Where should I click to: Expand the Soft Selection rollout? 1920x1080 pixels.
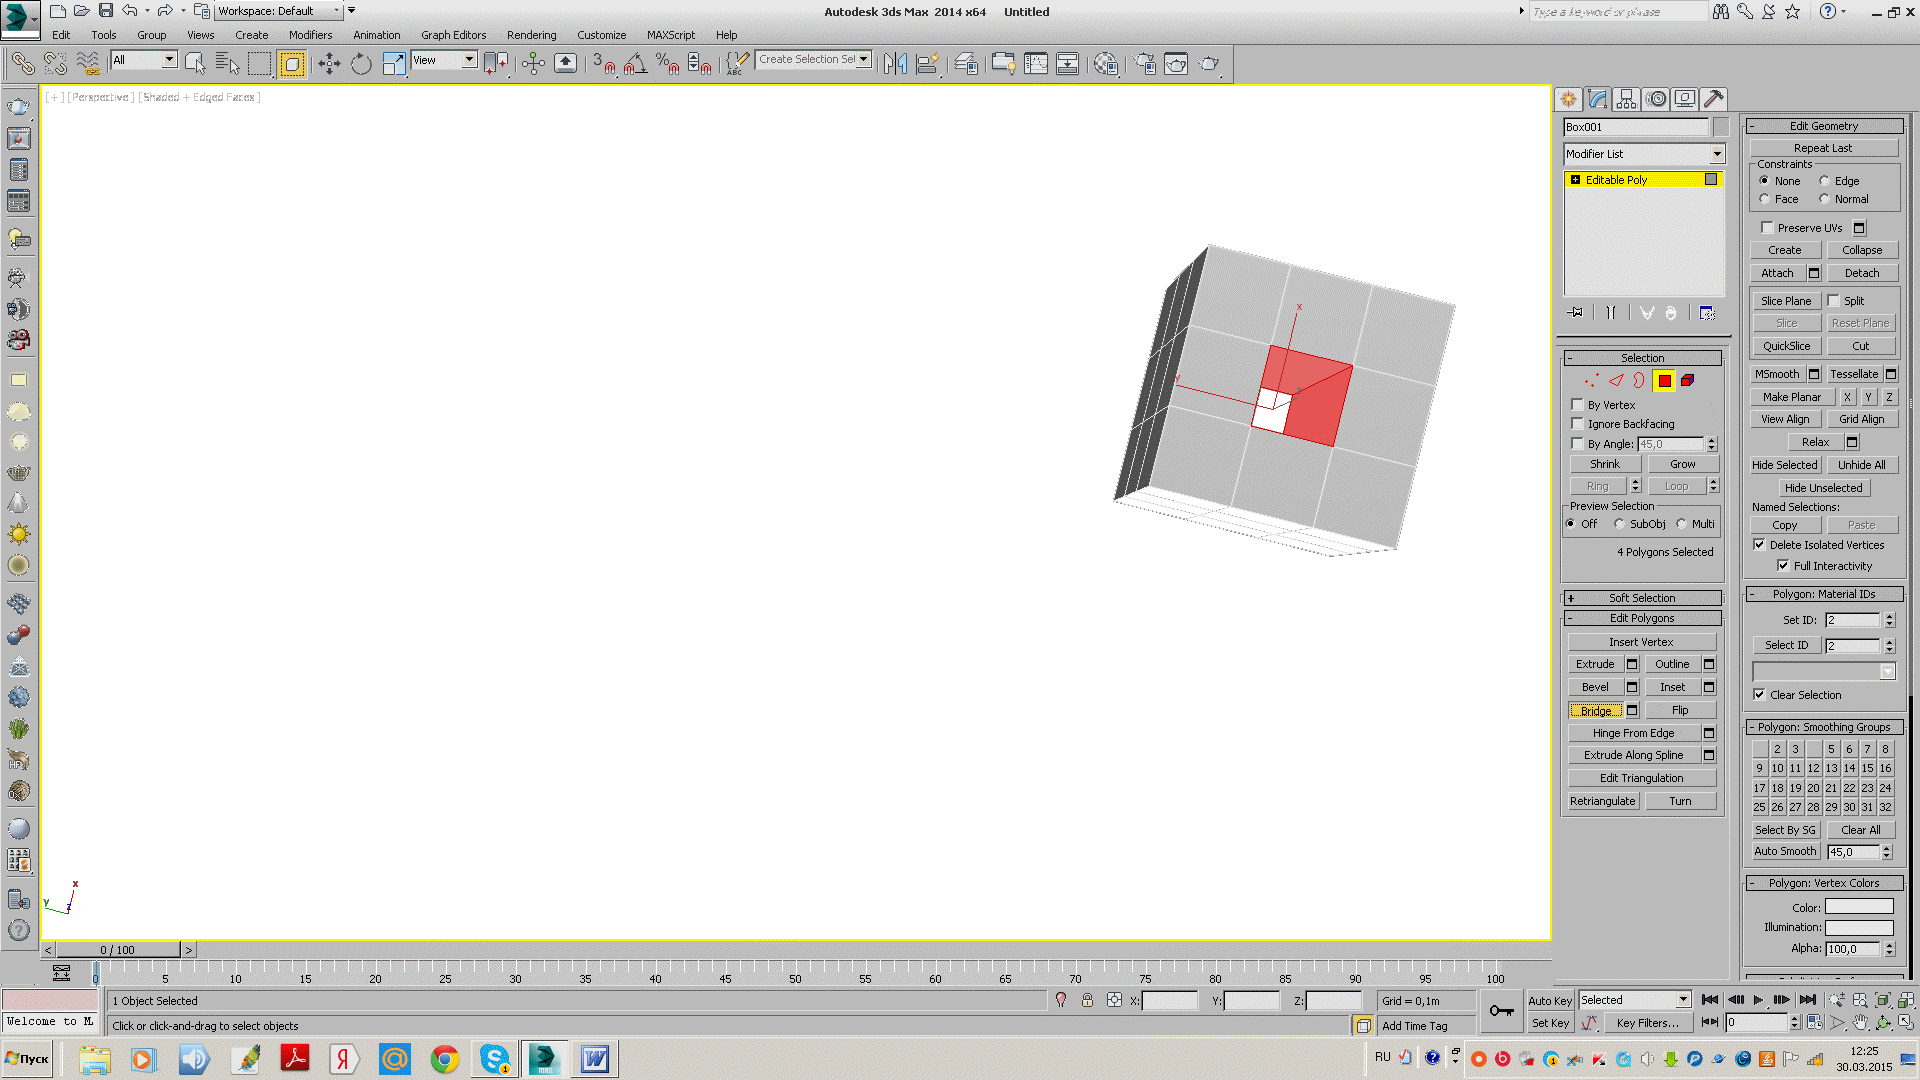coord(1642,598)
